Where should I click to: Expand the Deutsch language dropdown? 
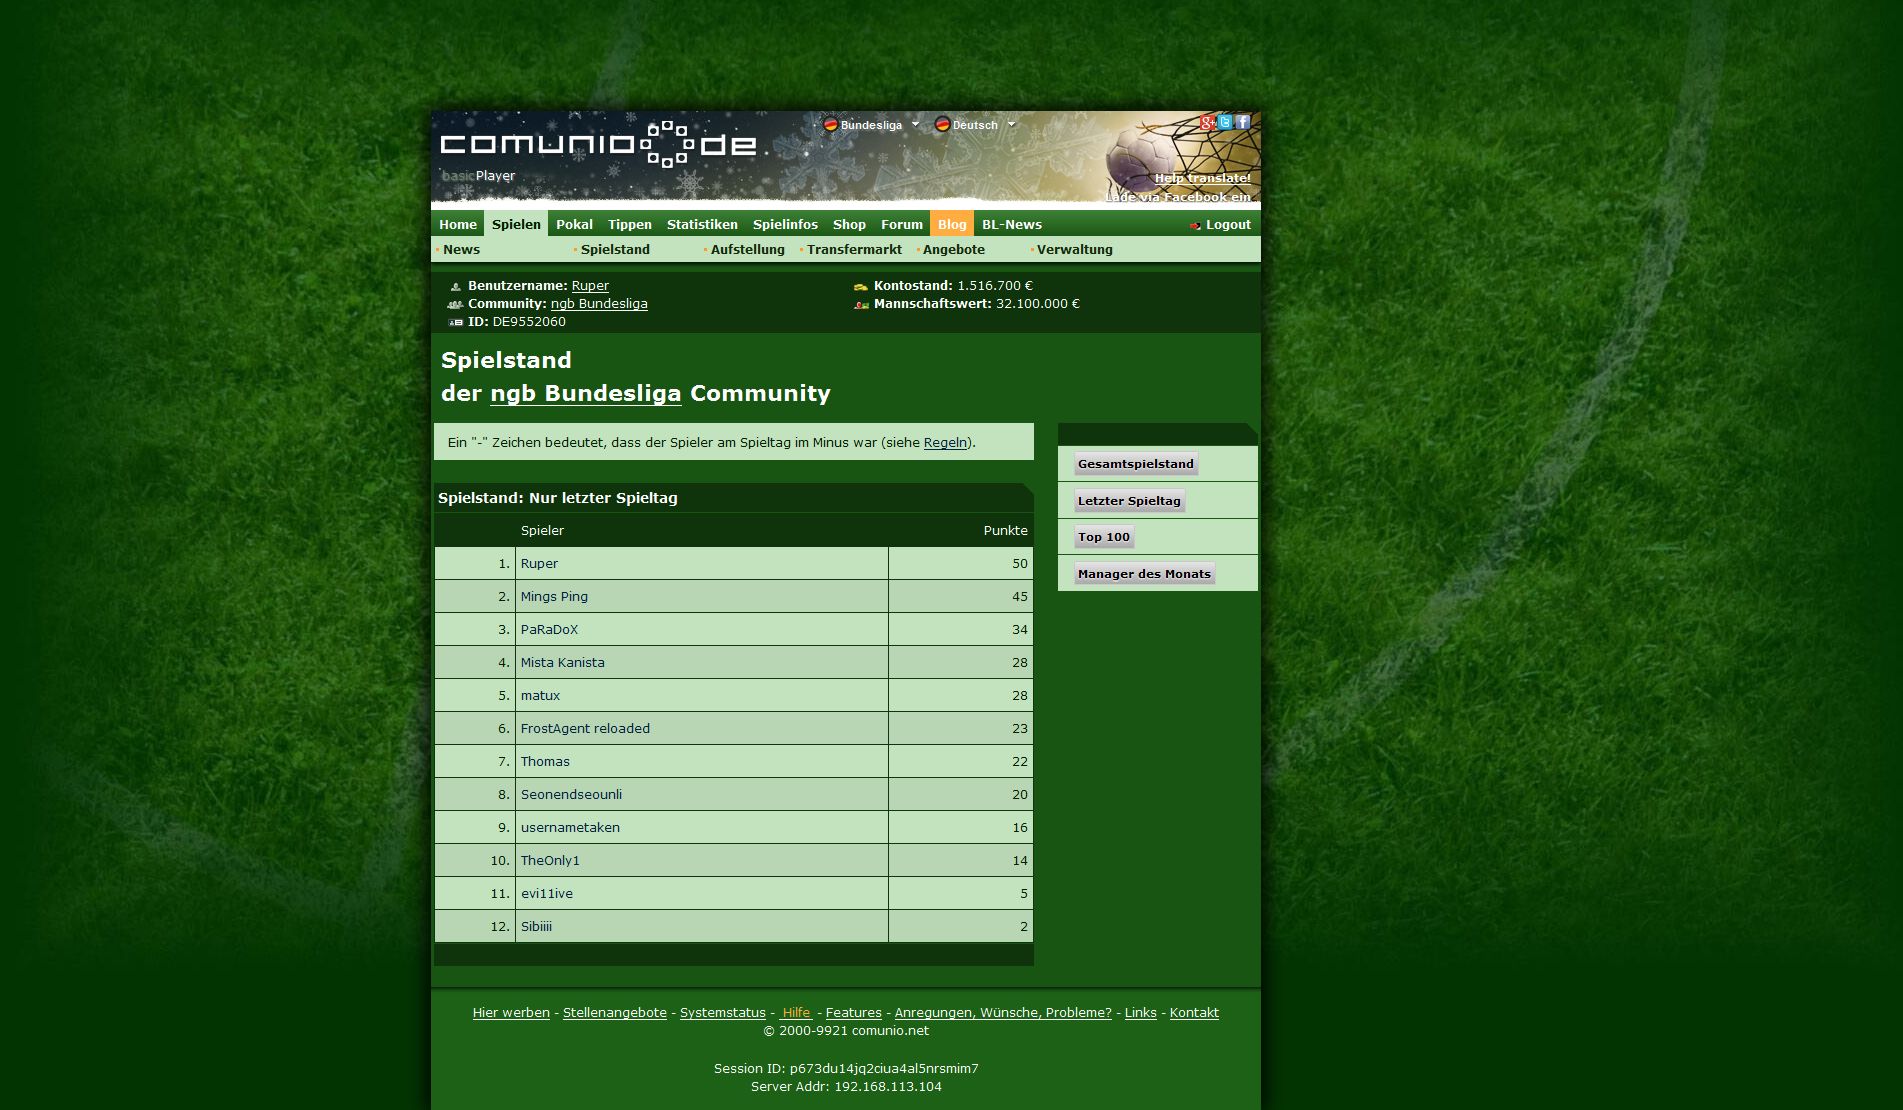coord(975,125)
